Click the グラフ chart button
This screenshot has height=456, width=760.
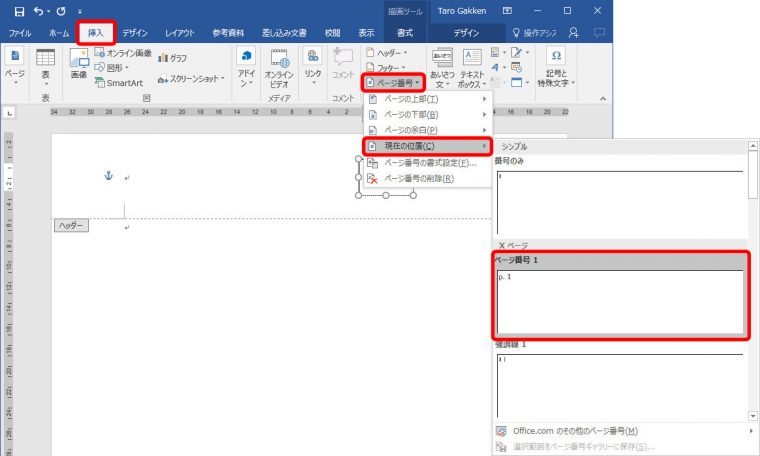tap(173, 58)
